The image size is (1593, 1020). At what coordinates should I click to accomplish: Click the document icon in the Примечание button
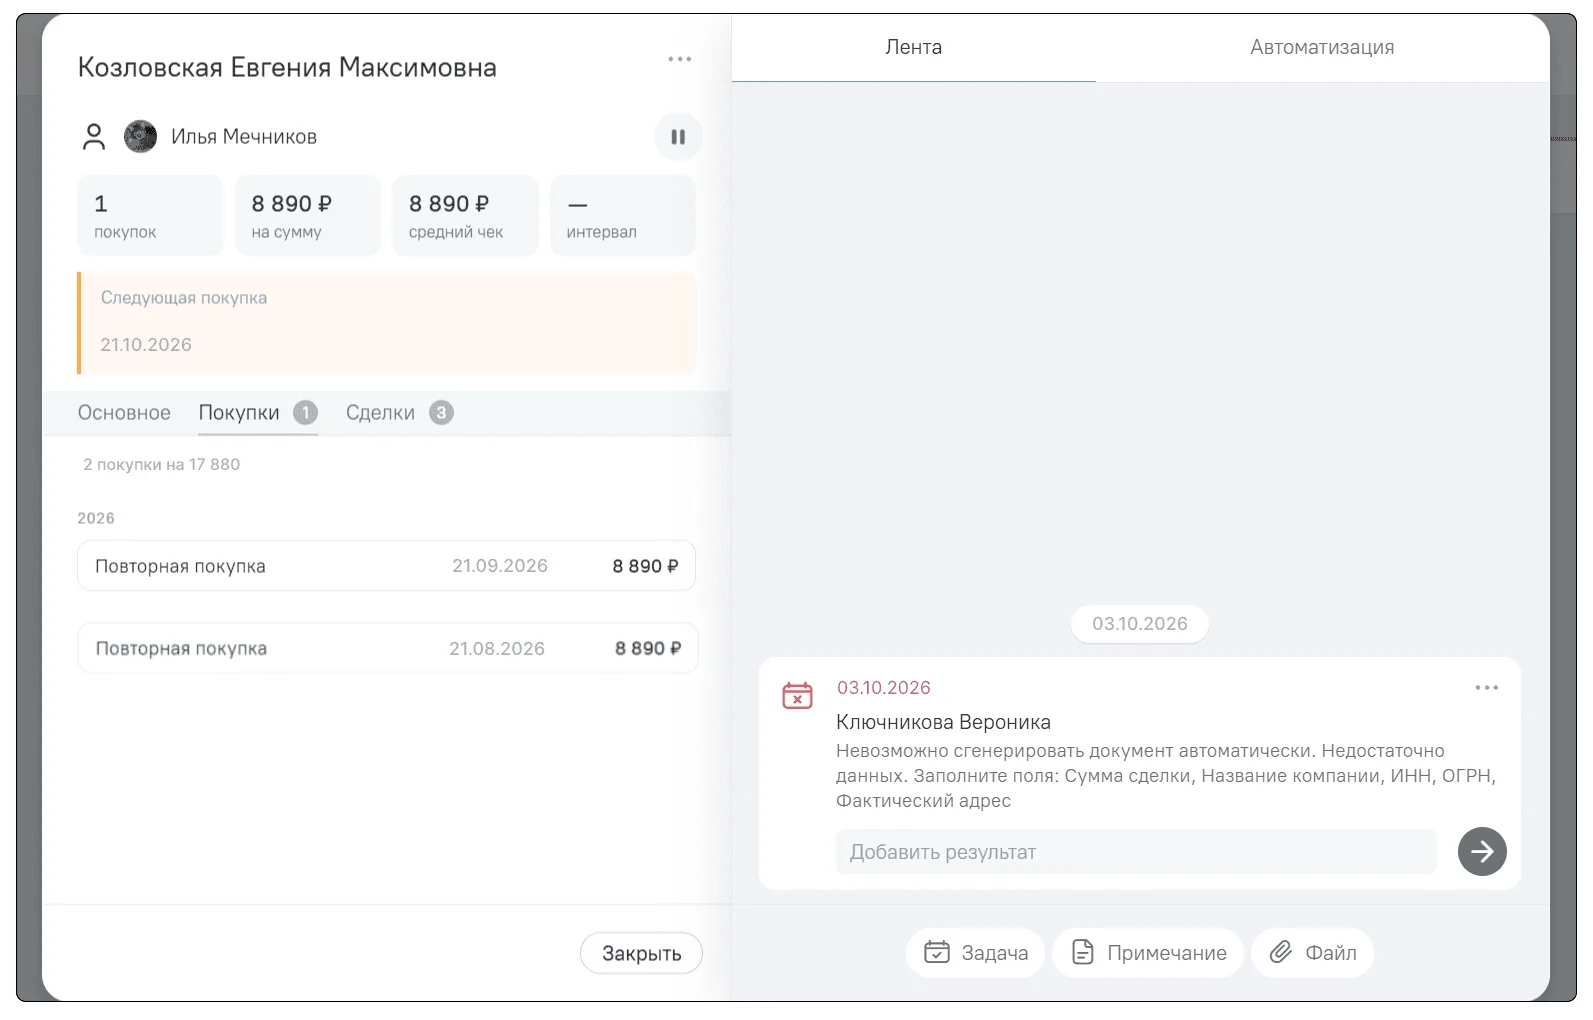1082,952
